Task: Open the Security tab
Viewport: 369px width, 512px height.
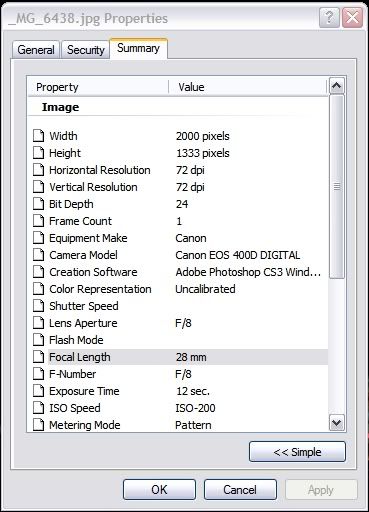Action: [86, 50]
